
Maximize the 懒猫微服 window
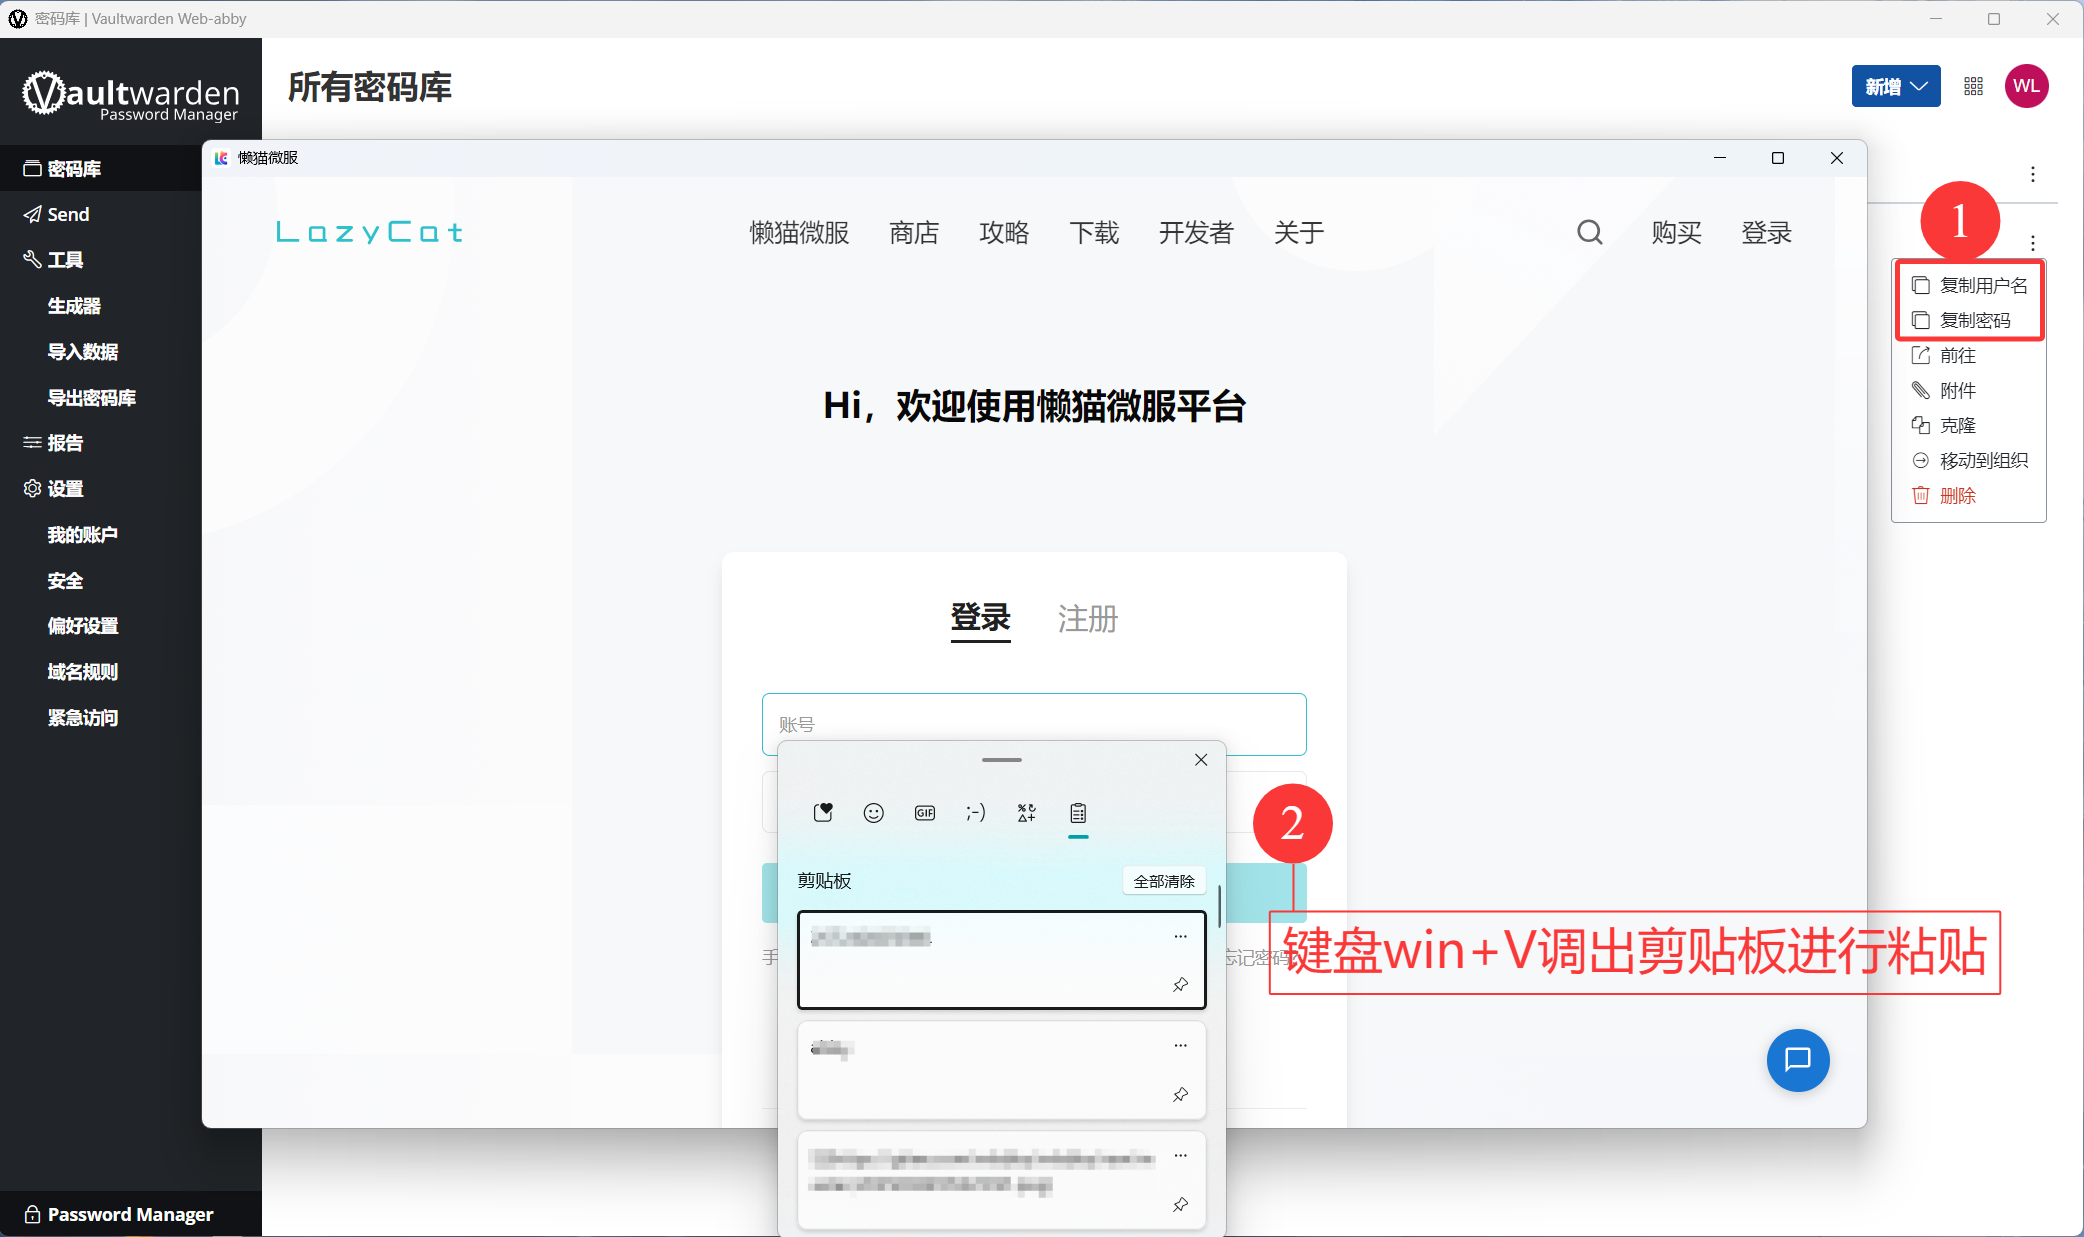pos(1778,158)
